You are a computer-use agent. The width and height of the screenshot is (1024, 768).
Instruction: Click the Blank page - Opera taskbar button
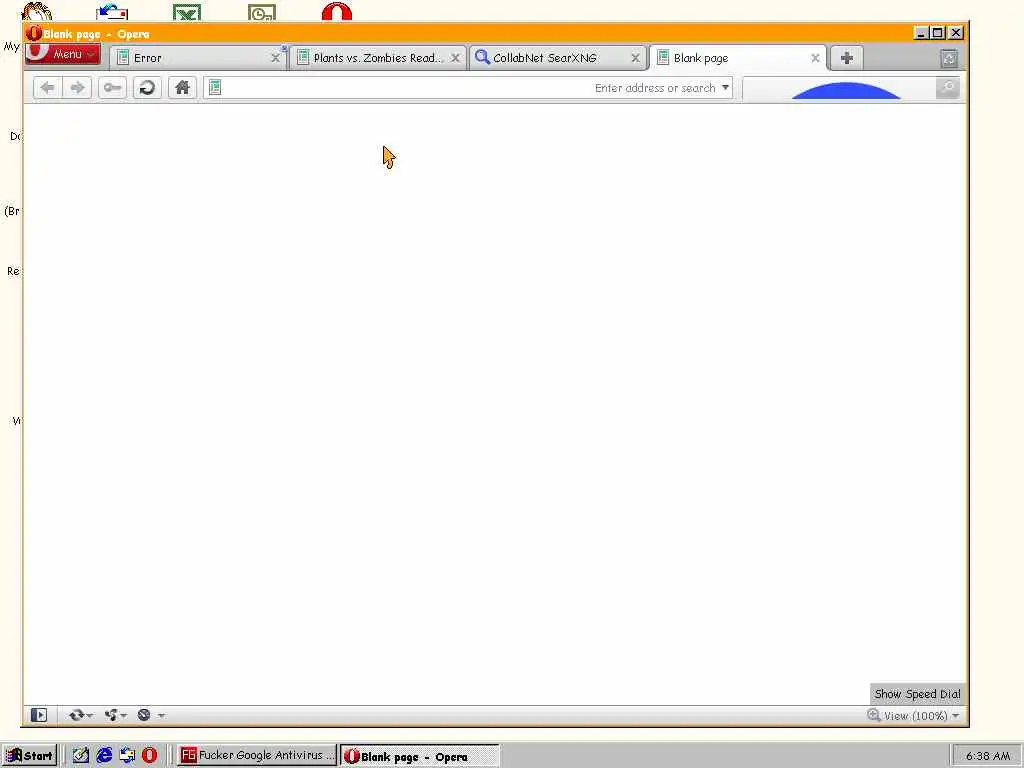pyautogui.click(x=419, y=756)
